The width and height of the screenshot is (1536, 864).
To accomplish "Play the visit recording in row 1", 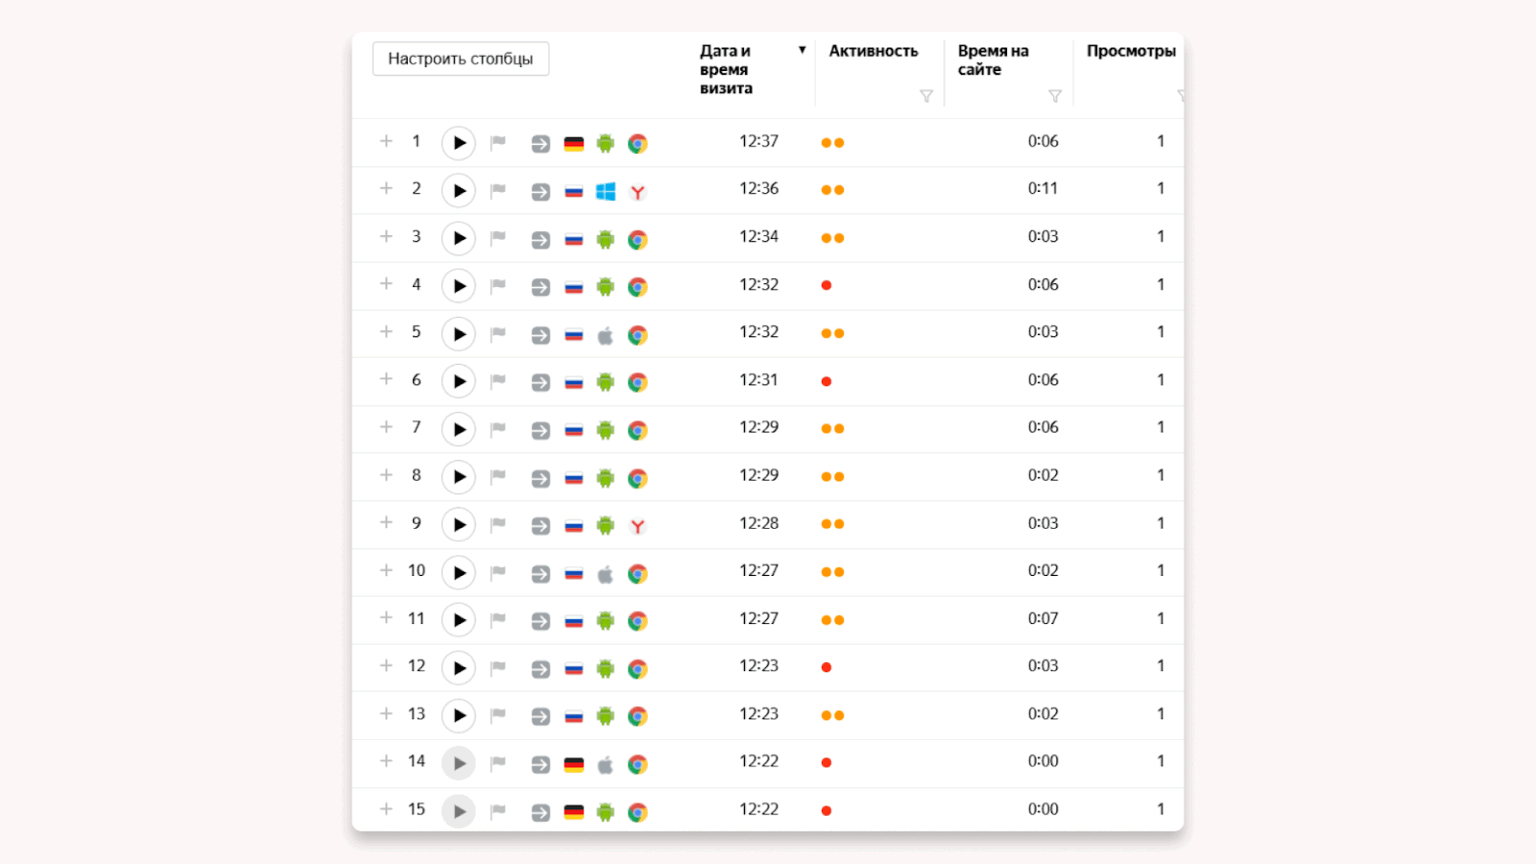I will coord(458,143).
